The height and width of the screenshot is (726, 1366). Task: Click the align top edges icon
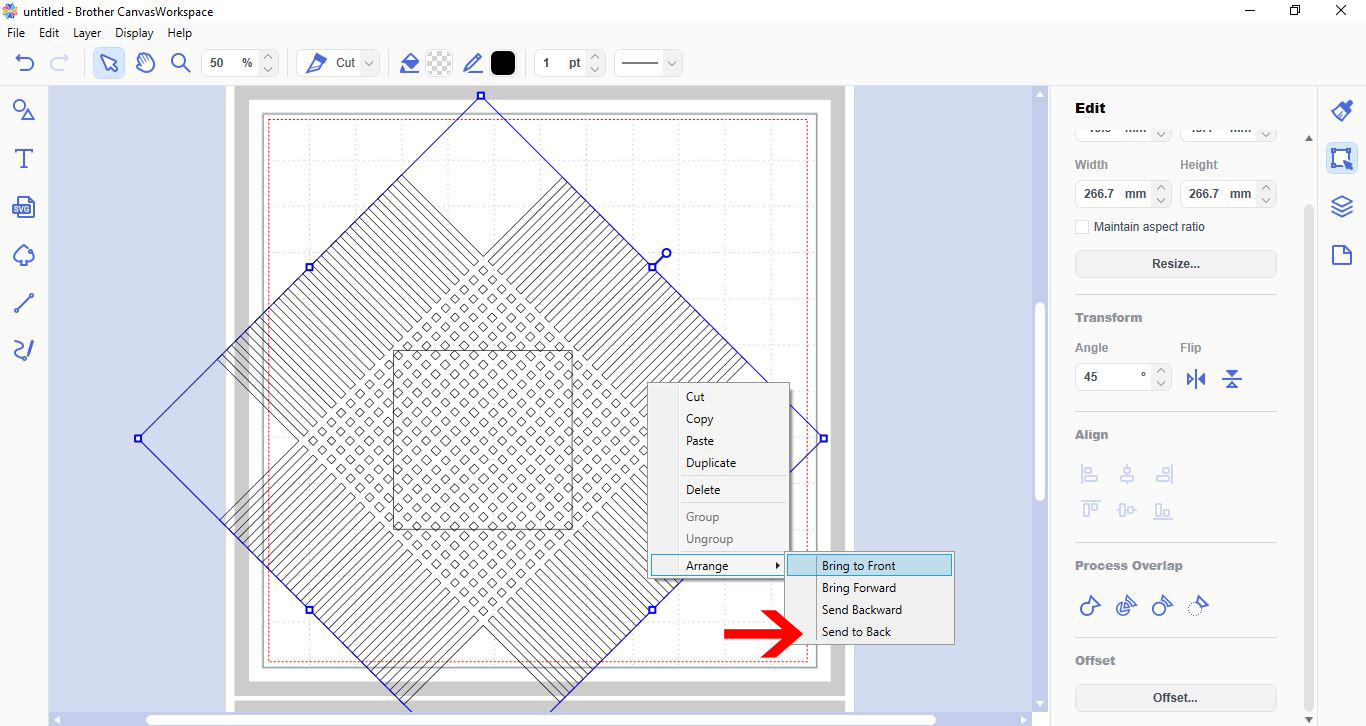[1090, 510]
